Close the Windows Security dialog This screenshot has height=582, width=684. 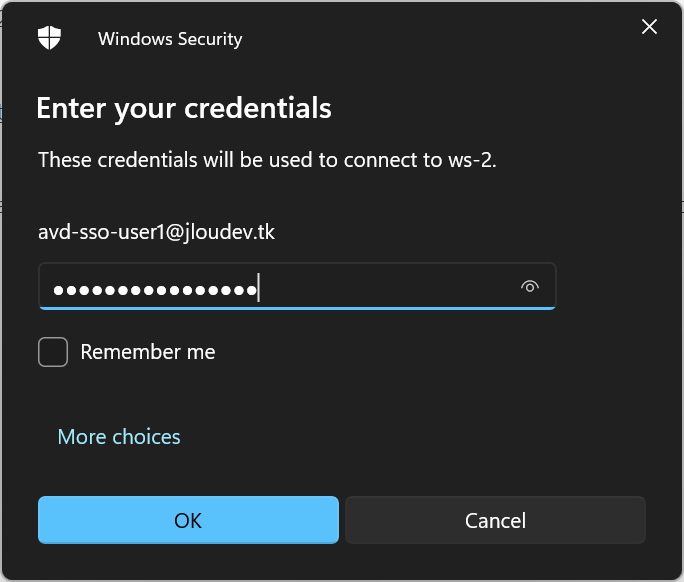point(649,27)
